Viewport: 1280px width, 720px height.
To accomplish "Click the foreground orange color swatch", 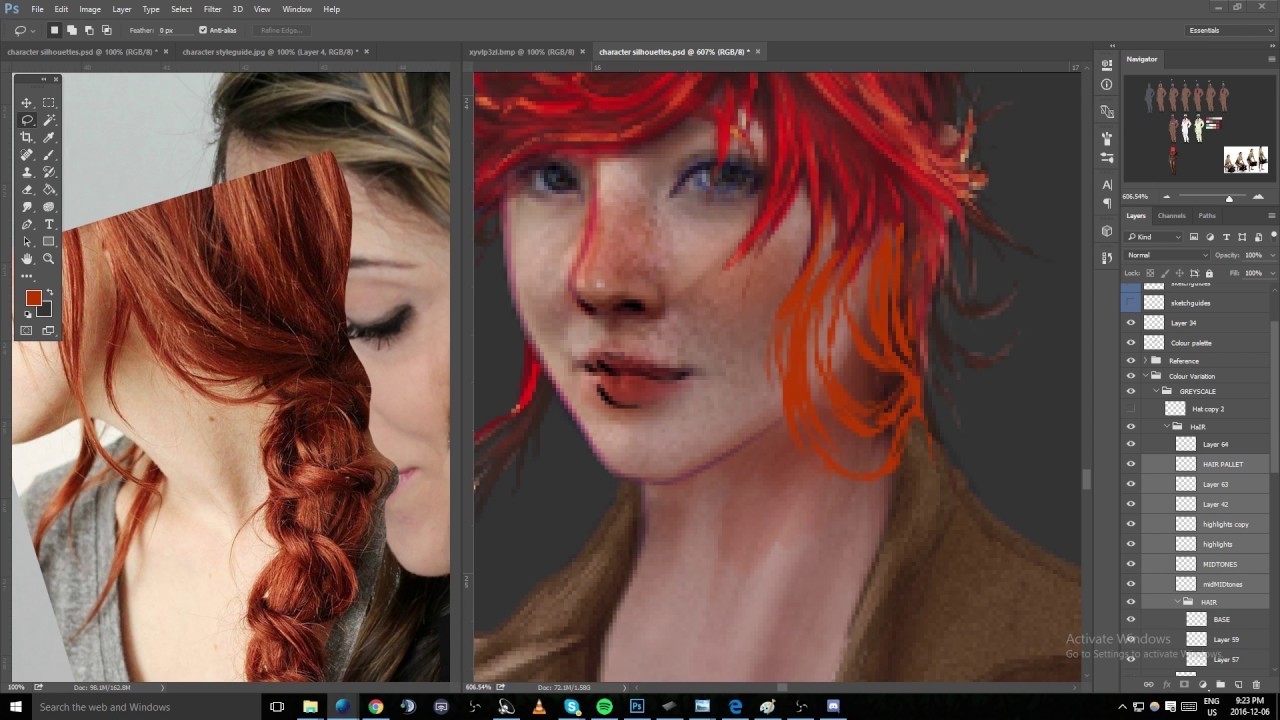I will 33,298.
